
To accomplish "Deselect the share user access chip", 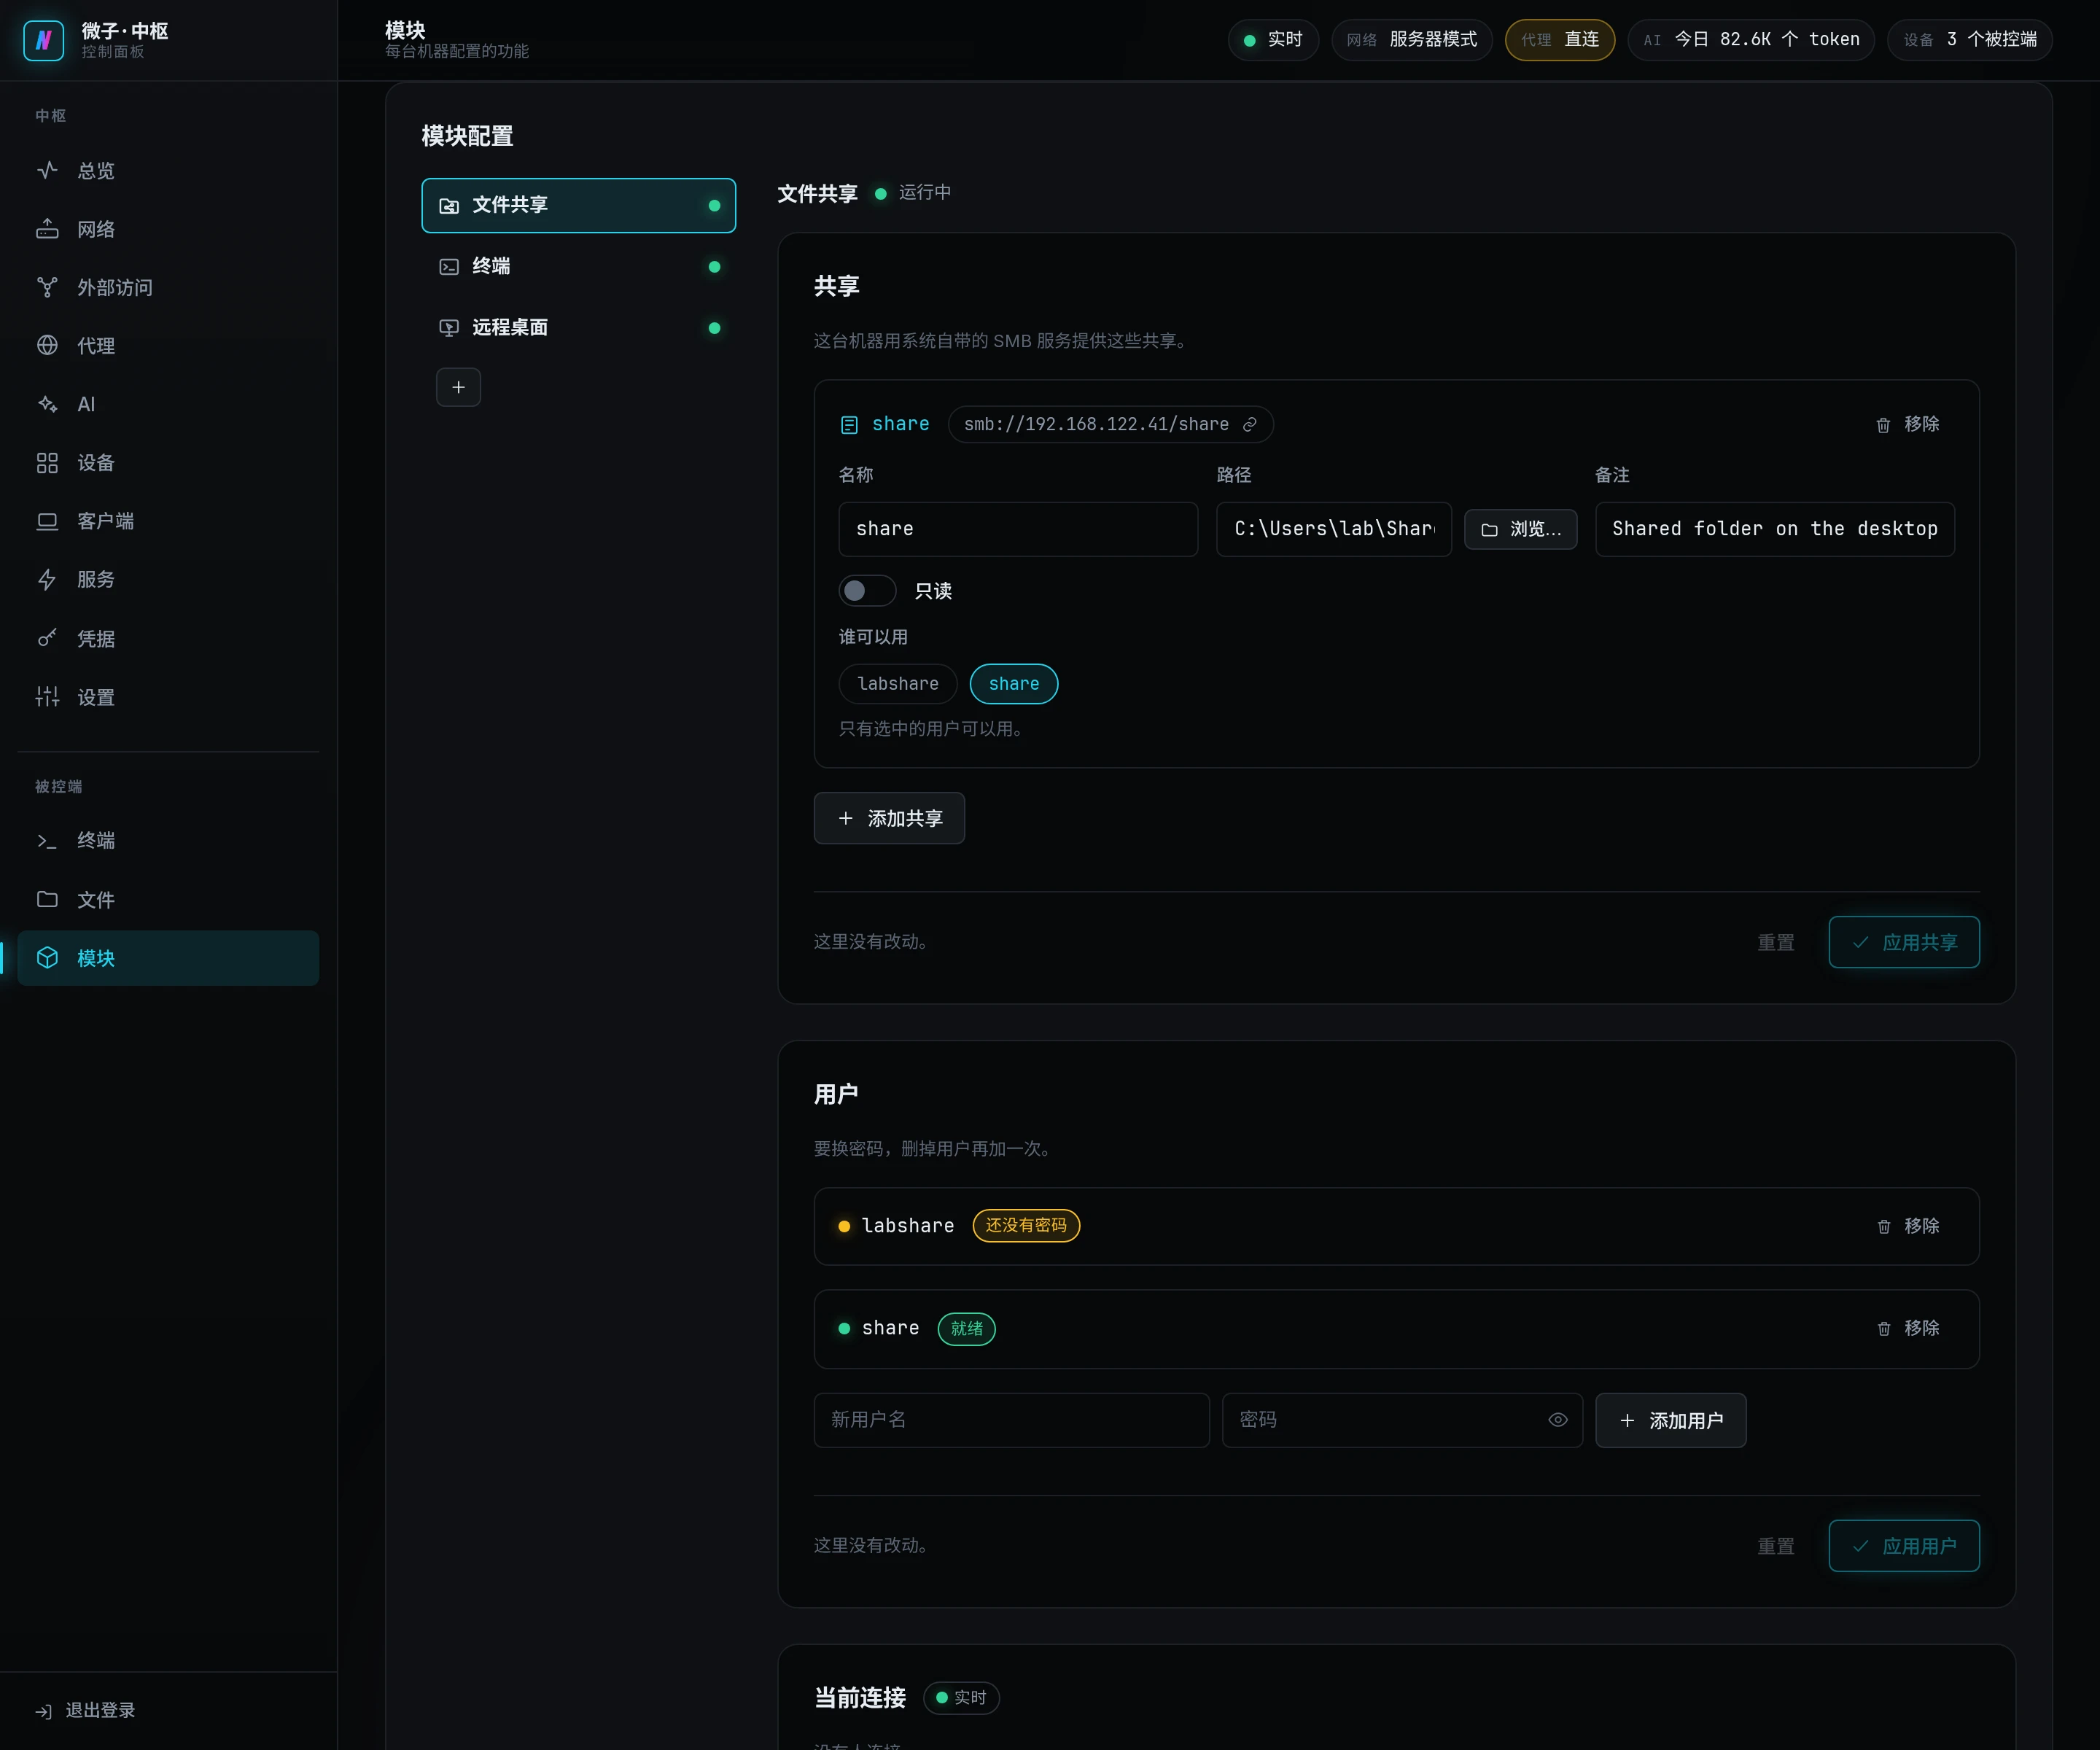I will (1014, 684).
